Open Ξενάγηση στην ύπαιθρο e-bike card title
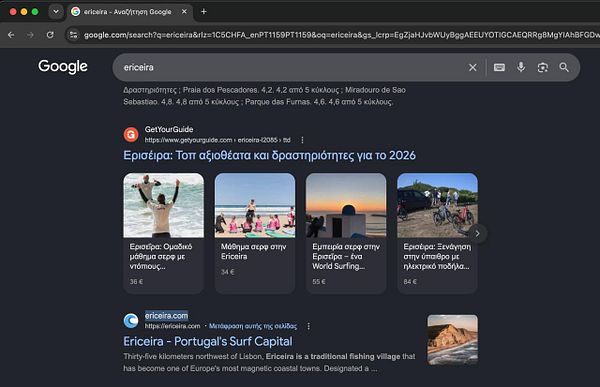The image size is (600, 387). click(437, 256)
